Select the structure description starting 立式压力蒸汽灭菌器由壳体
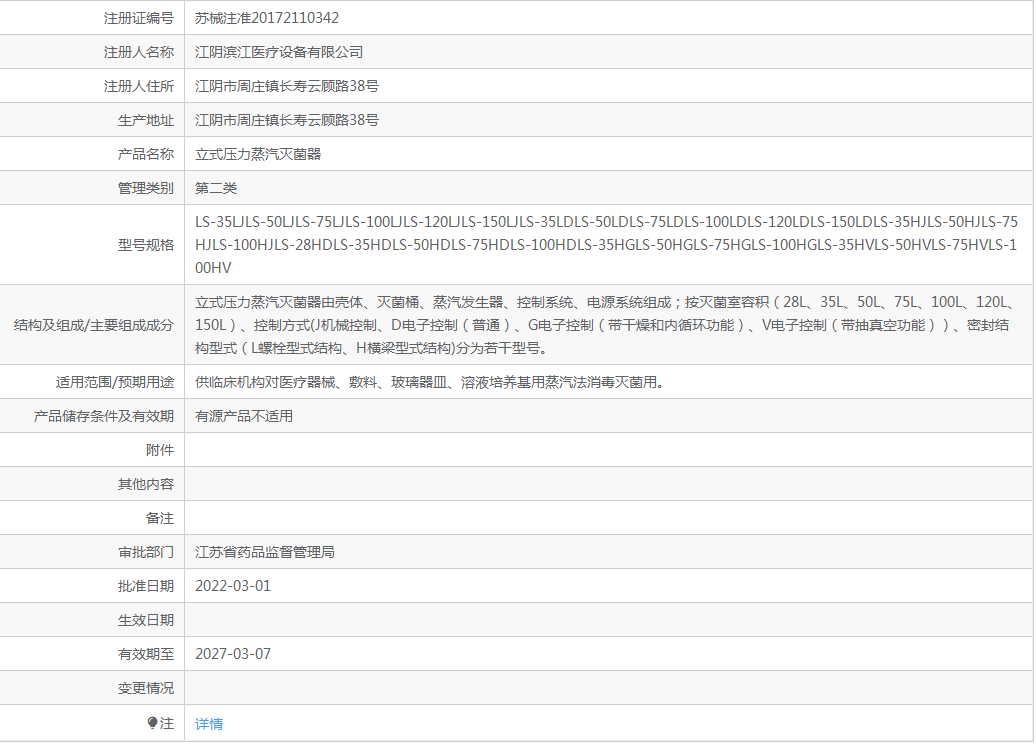Screen dimensions: 1036x745 point(605,325)
